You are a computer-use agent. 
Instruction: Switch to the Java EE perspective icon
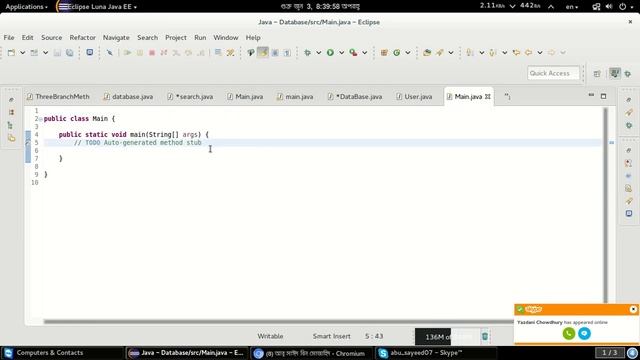point(614,73)
